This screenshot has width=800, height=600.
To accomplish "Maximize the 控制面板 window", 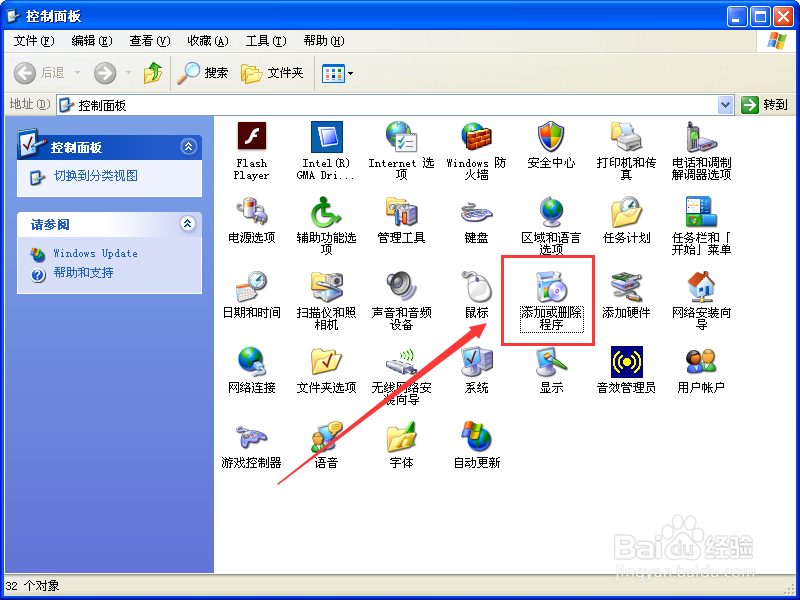I will point(760,17).
